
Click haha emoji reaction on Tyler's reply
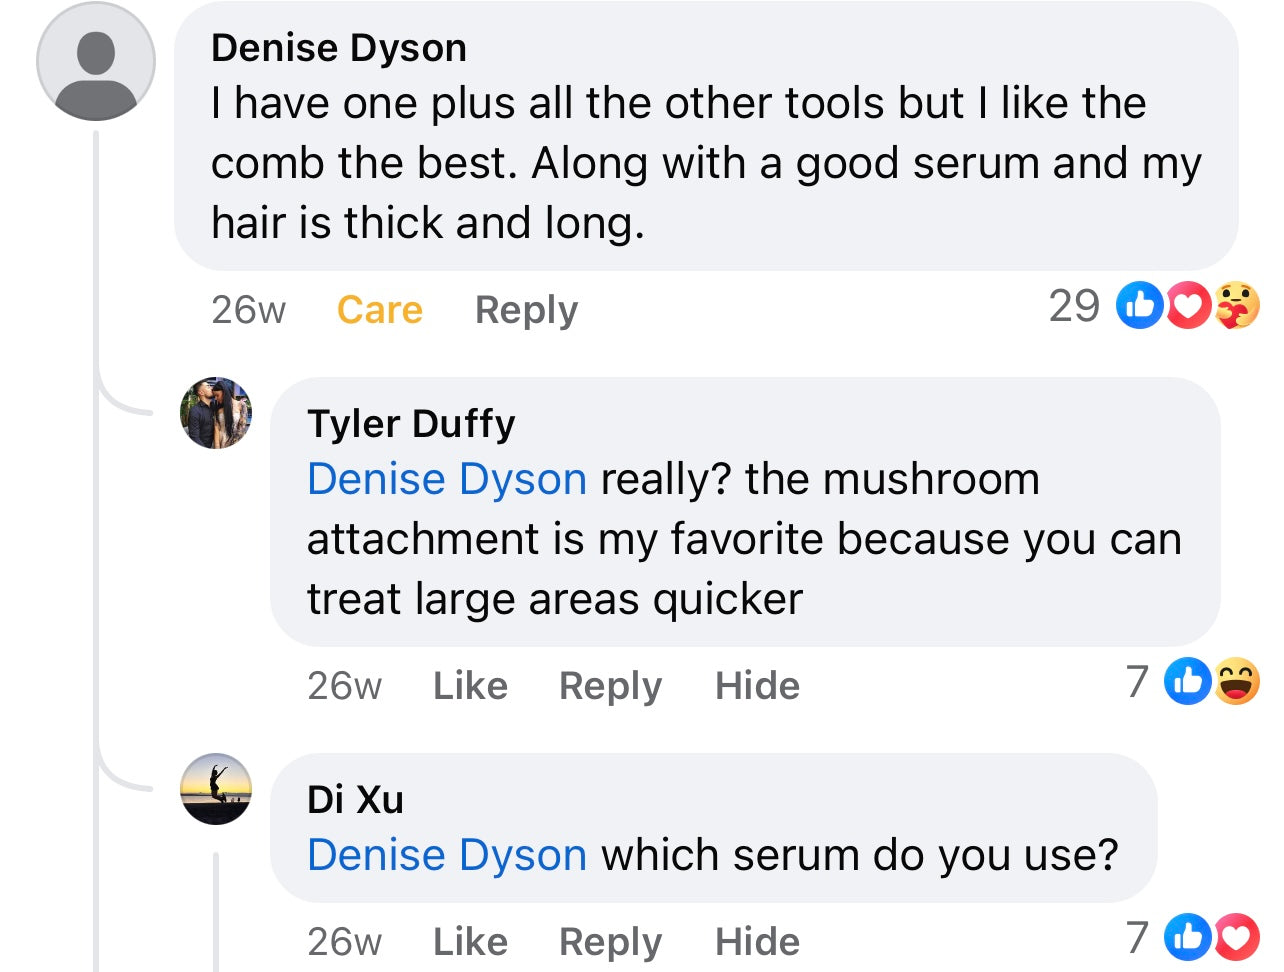pos(1236,682)
